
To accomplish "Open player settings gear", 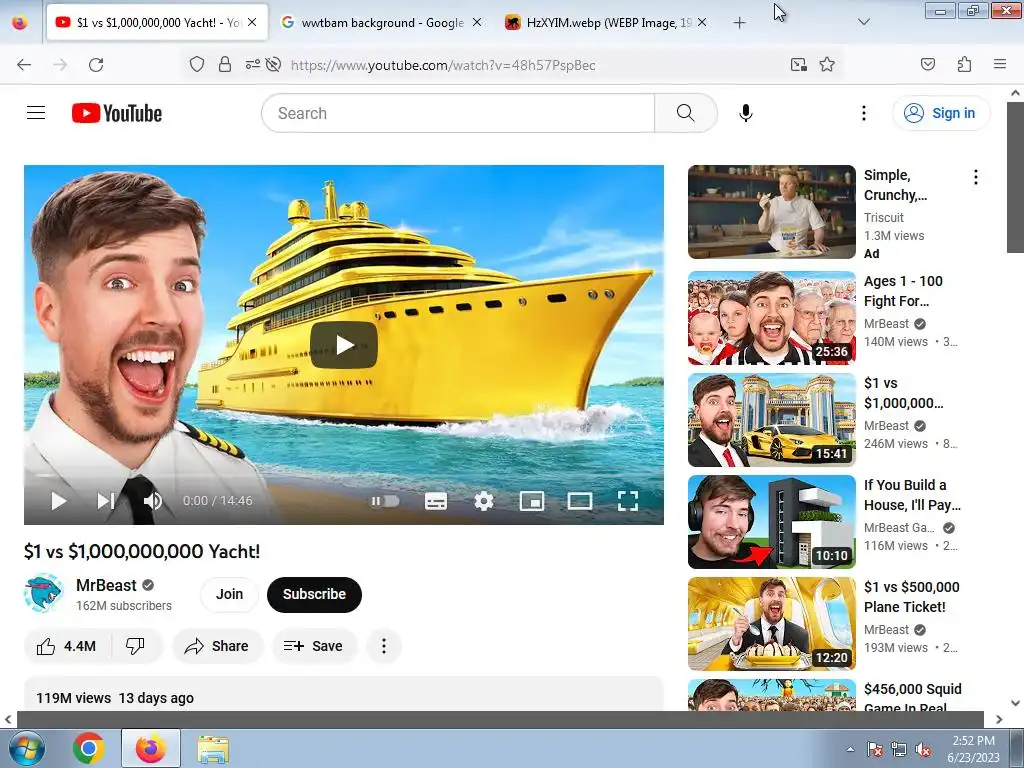I will tap(483, 501).
